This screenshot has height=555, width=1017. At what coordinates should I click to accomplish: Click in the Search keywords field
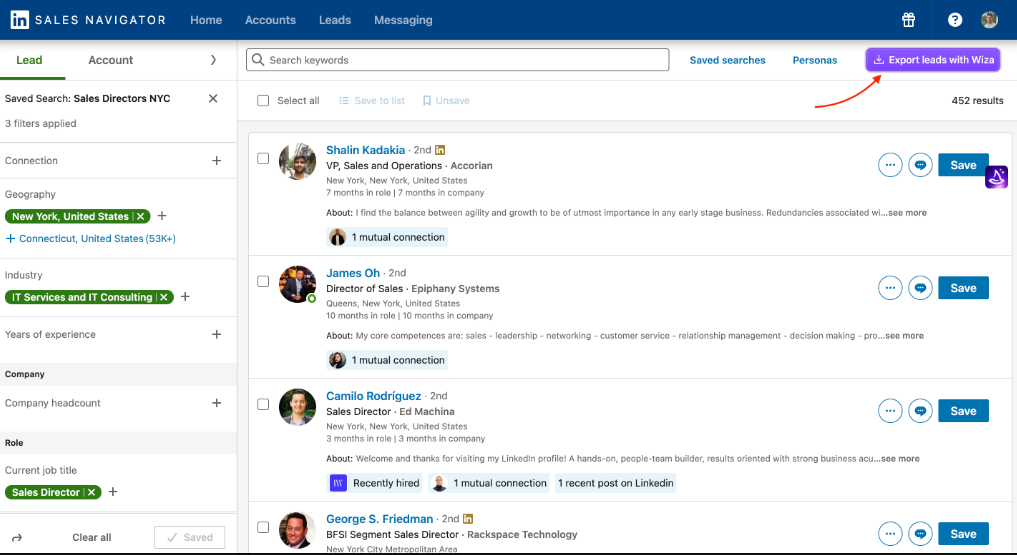click(457, 60)
